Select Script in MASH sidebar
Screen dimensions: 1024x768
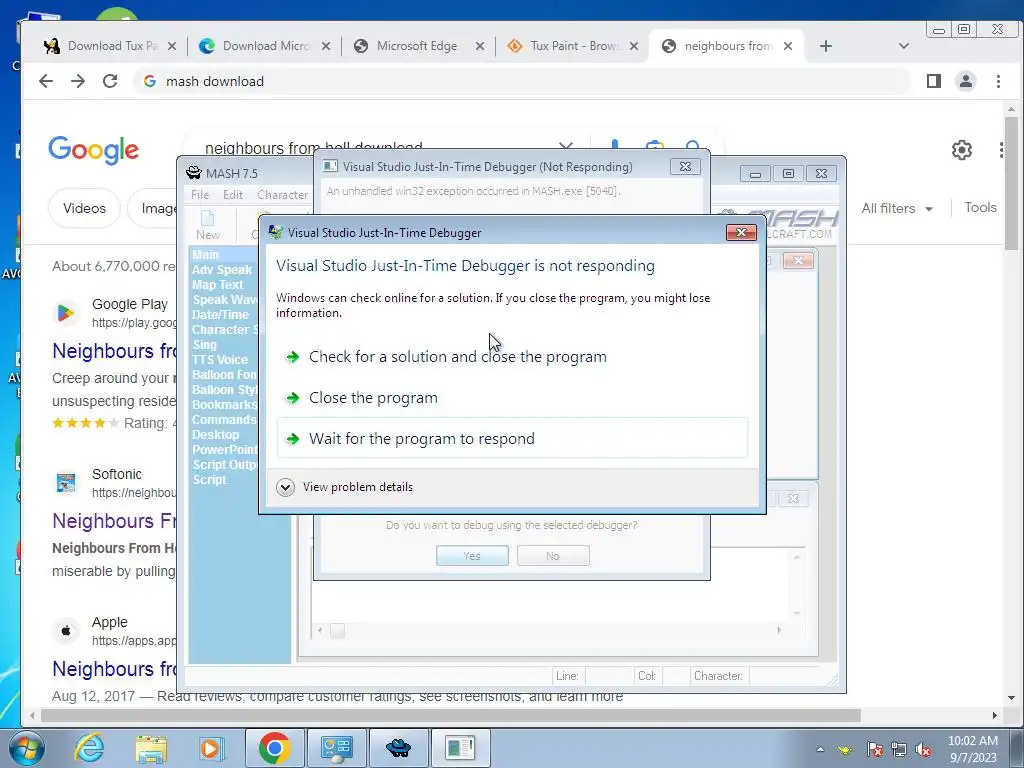209,480
